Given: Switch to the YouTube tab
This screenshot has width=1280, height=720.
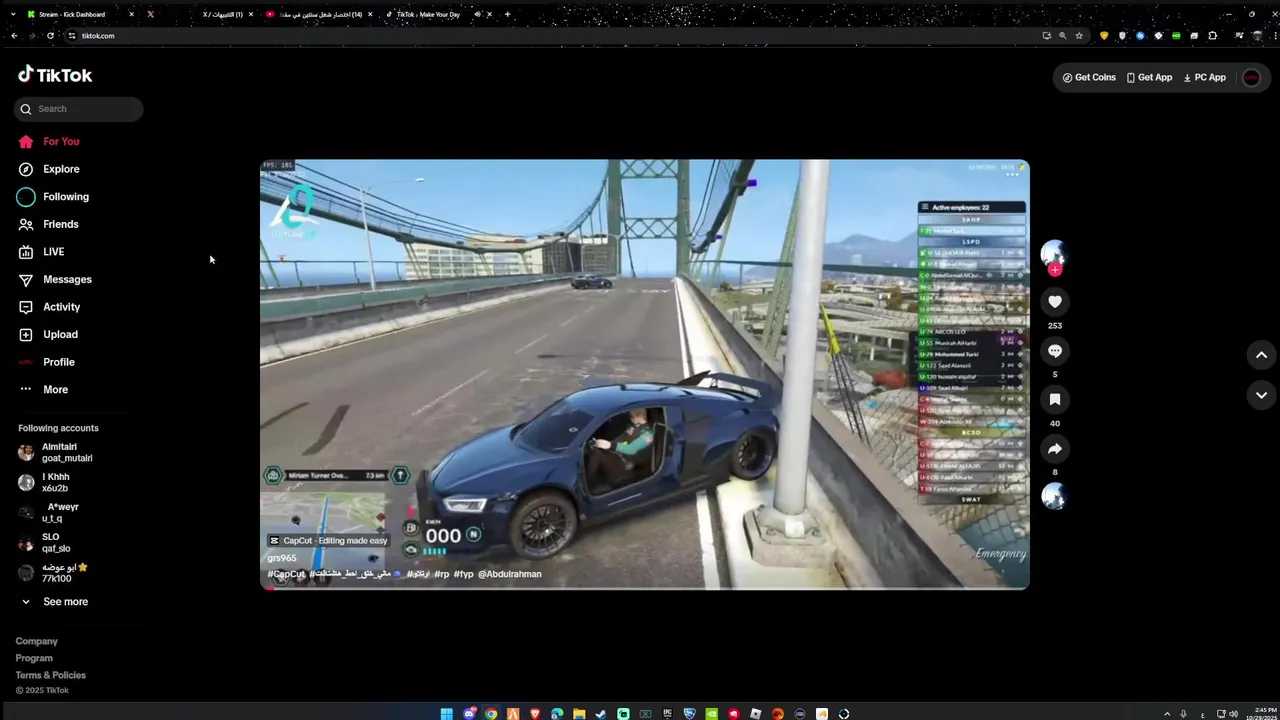Looking at the screenshot, I should point(320,14).
